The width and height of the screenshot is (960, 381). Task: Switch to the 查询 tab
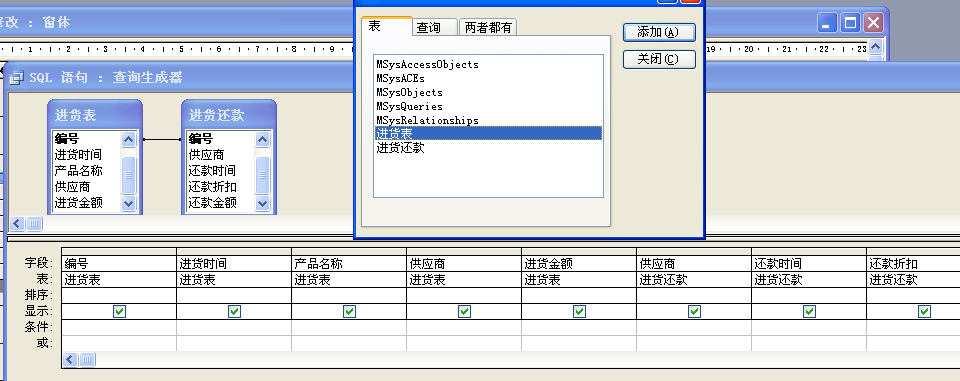pyautogui.click(x=435, y=28)
